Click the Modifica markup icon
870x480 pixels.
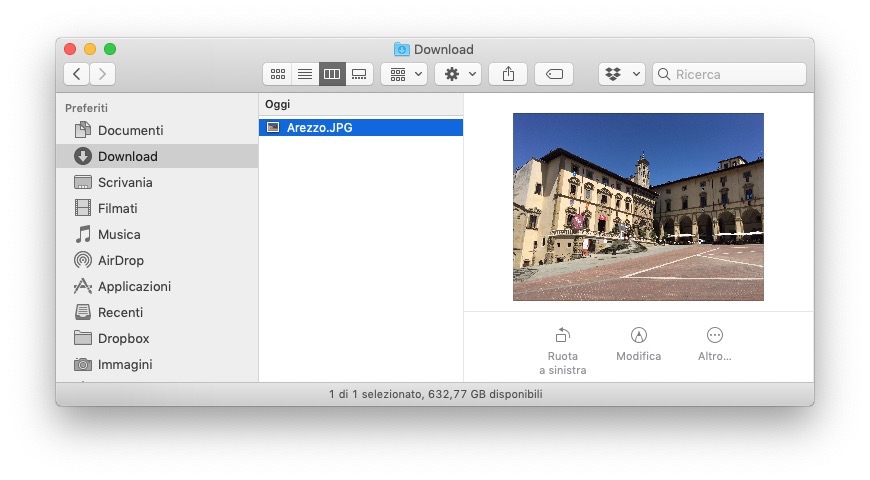(x=638, y=336)
